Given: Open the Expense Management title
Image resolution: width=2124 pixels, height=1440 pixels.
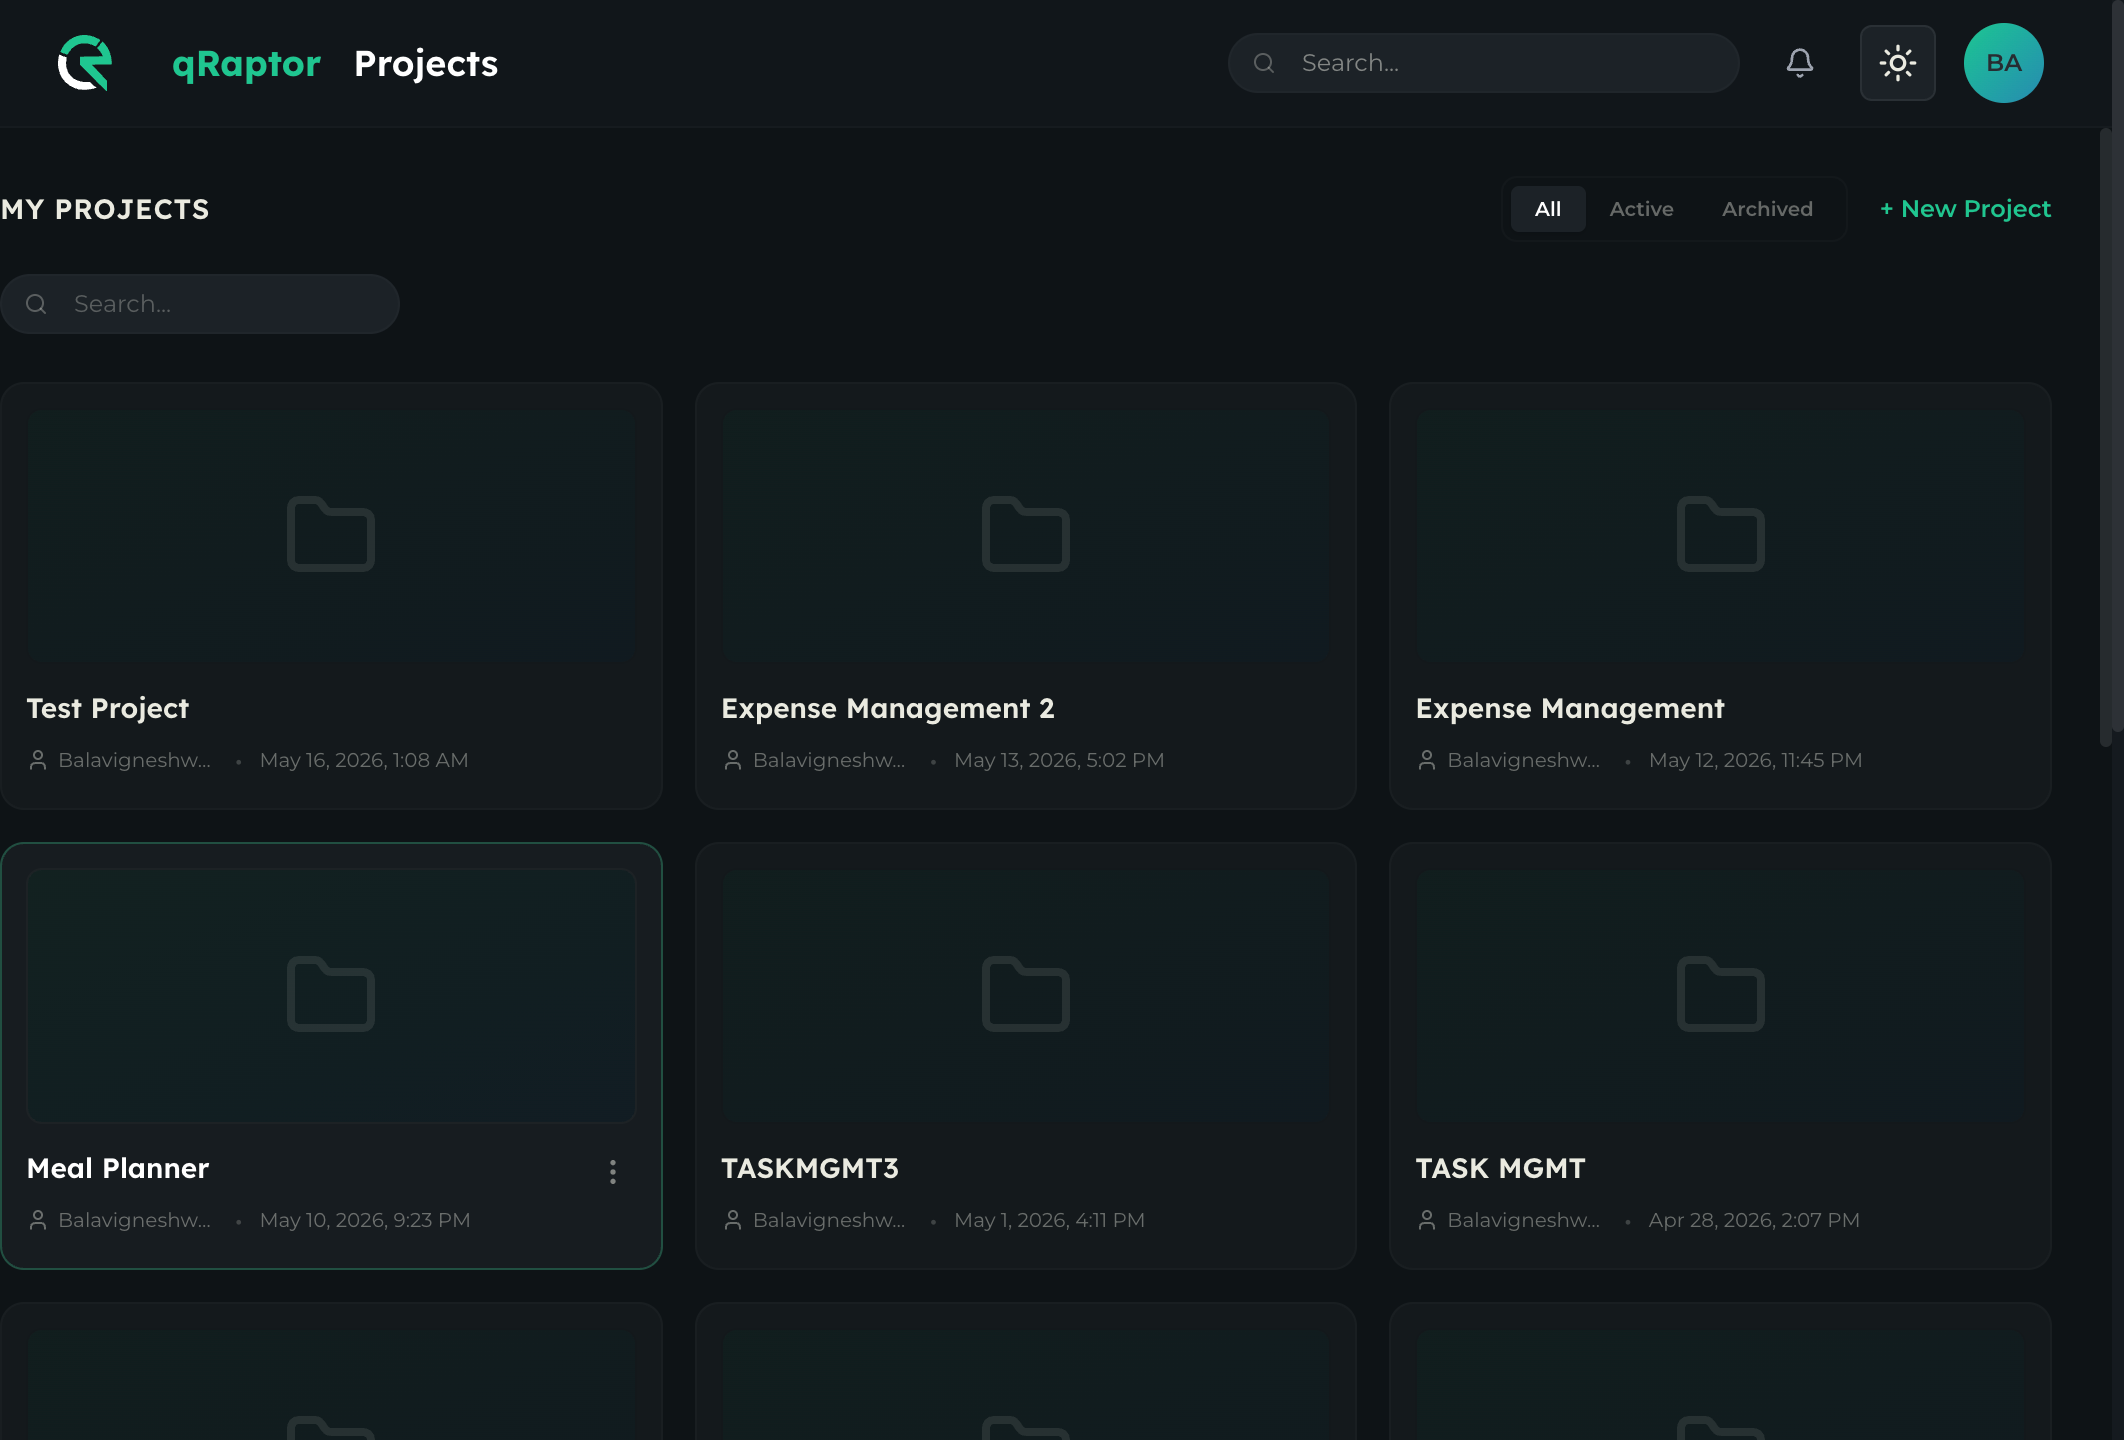Looking at the screenshot, I should 1570,708.
